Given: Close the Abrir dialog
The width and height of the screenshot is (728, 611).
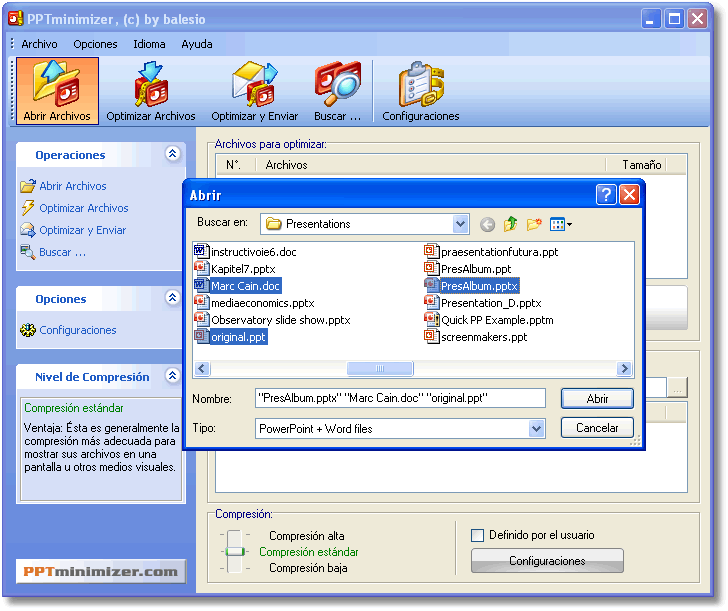Looking at the screenshot, I should [x=629, y=195].
